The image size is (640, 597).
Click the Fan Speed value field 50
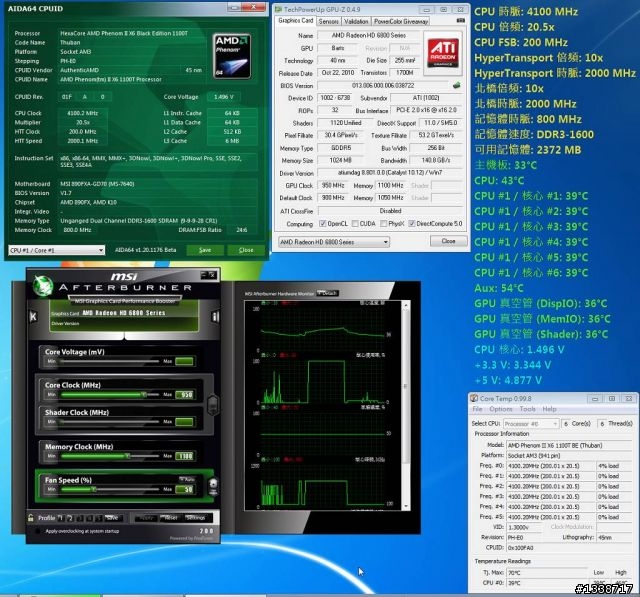coord(184,489)
